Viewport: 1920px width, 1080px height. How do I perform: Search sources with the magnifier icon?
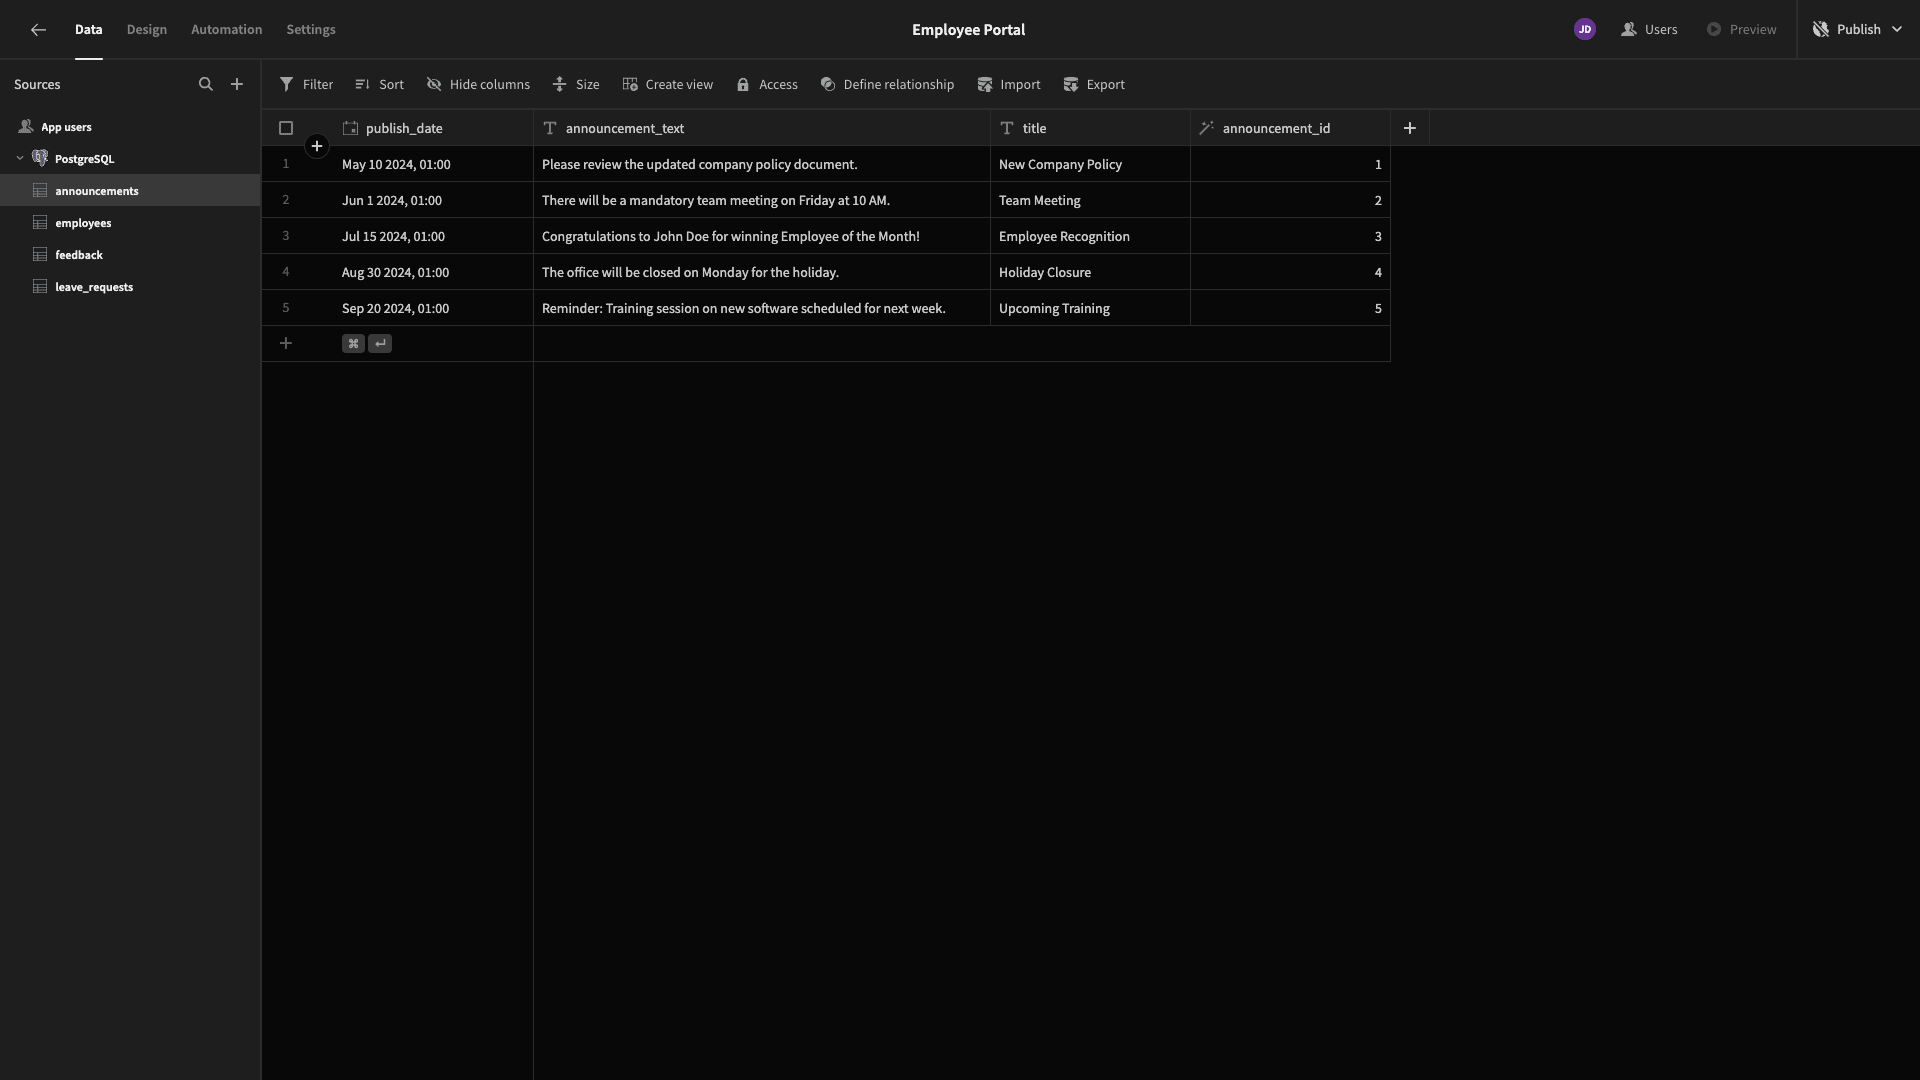tap(206, 85)
